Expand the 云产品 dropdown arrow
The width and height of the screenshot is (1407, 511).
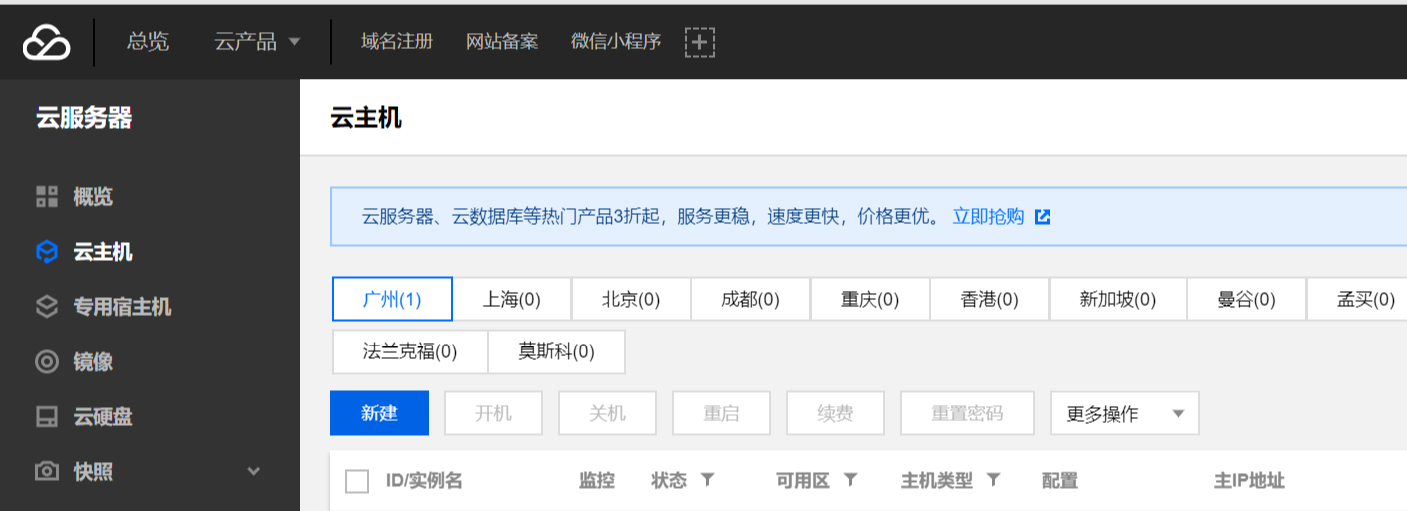pyautogui.click(x=294, y=42)
